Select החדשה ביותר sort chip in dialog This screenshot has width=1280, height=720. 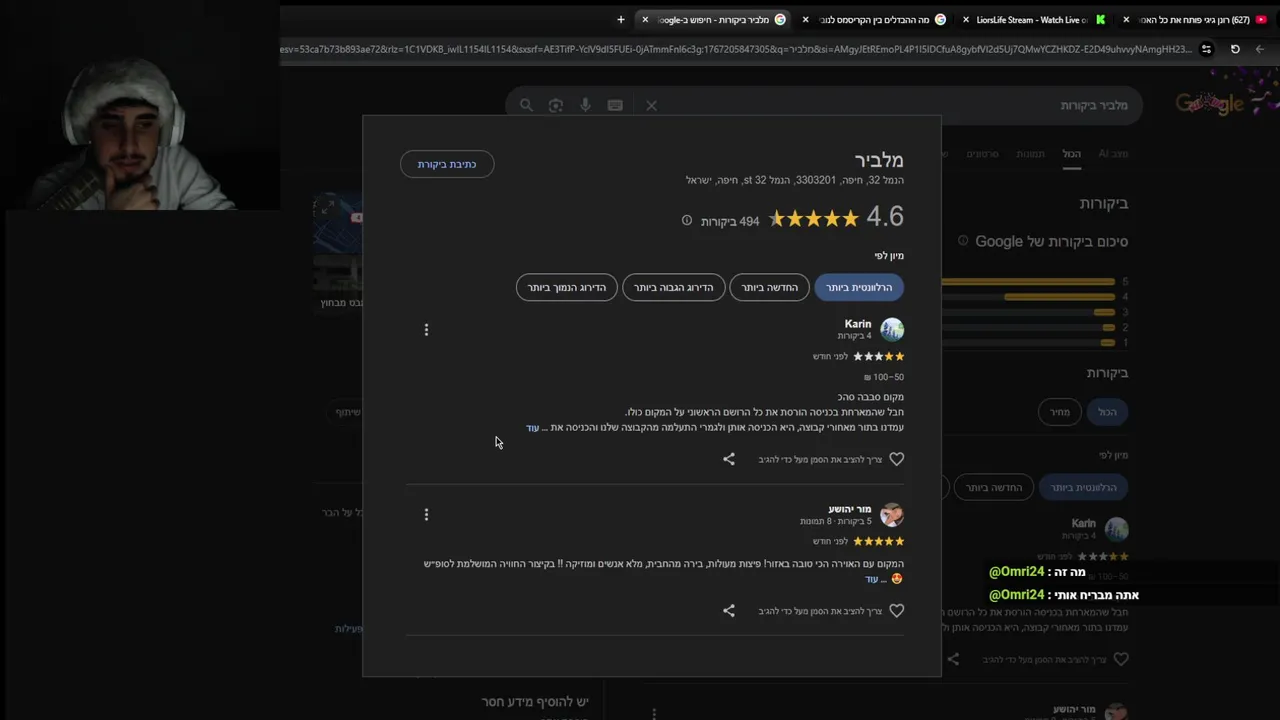tap(769, 288)
